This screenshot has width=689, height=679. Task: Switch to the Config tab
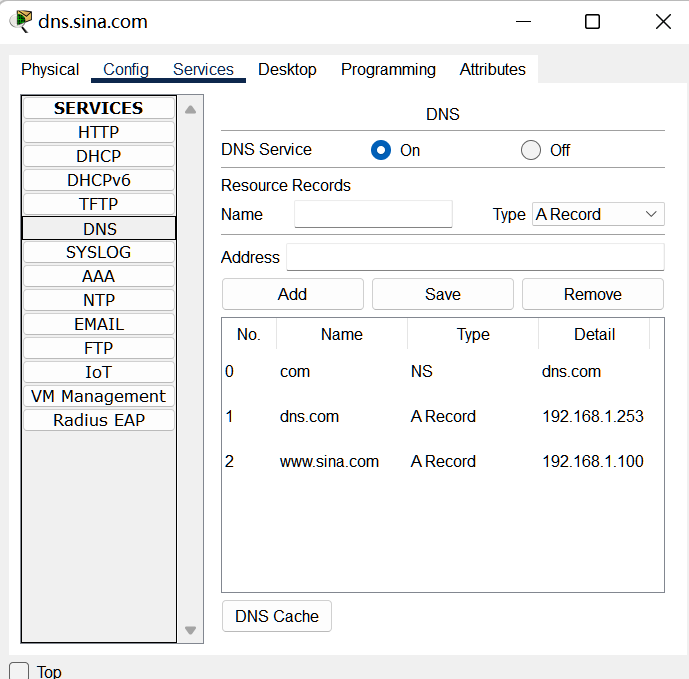tap(126, 69)
